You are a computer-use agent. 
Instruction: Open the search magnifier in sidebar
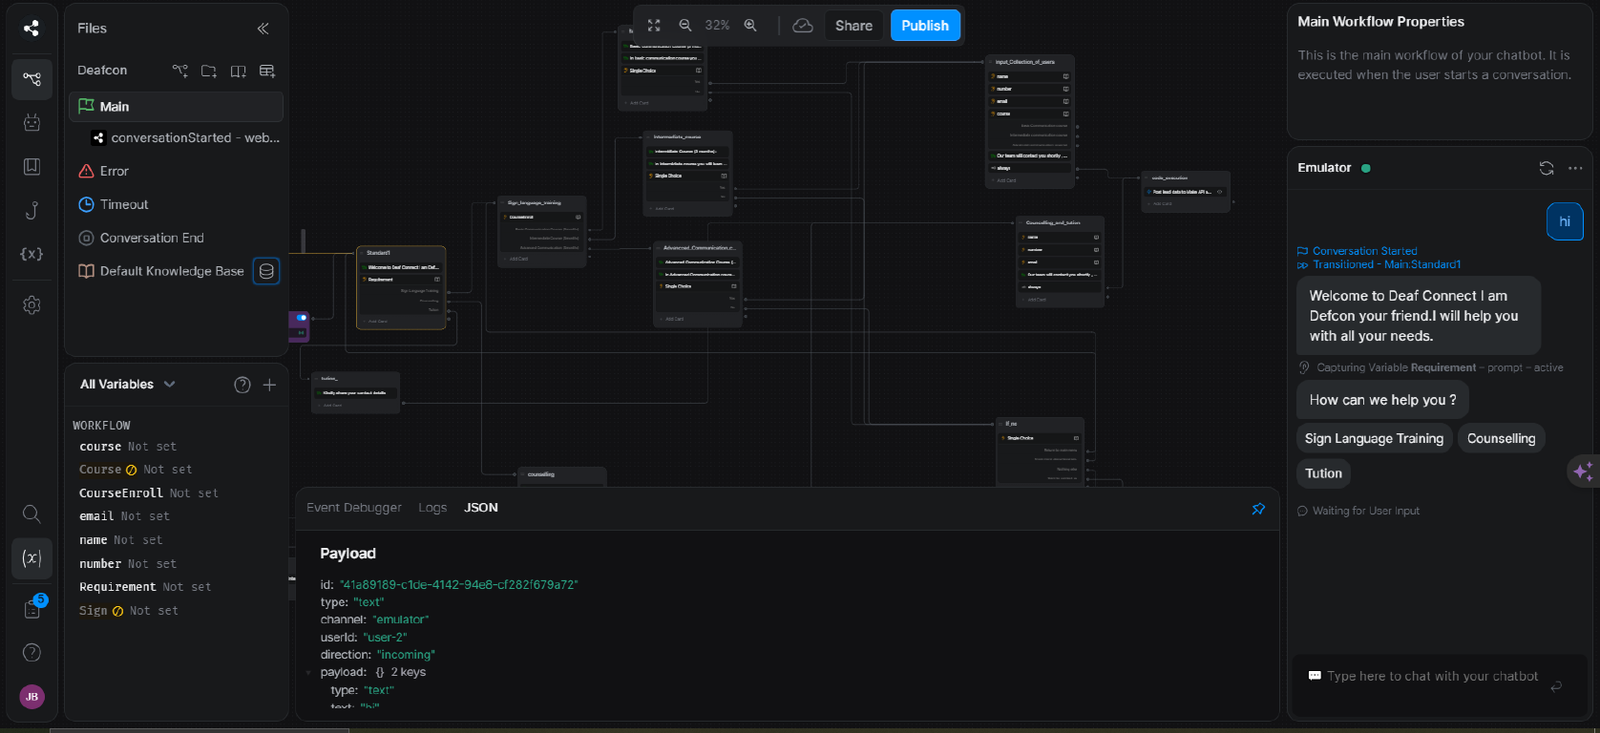pos(32,514)
